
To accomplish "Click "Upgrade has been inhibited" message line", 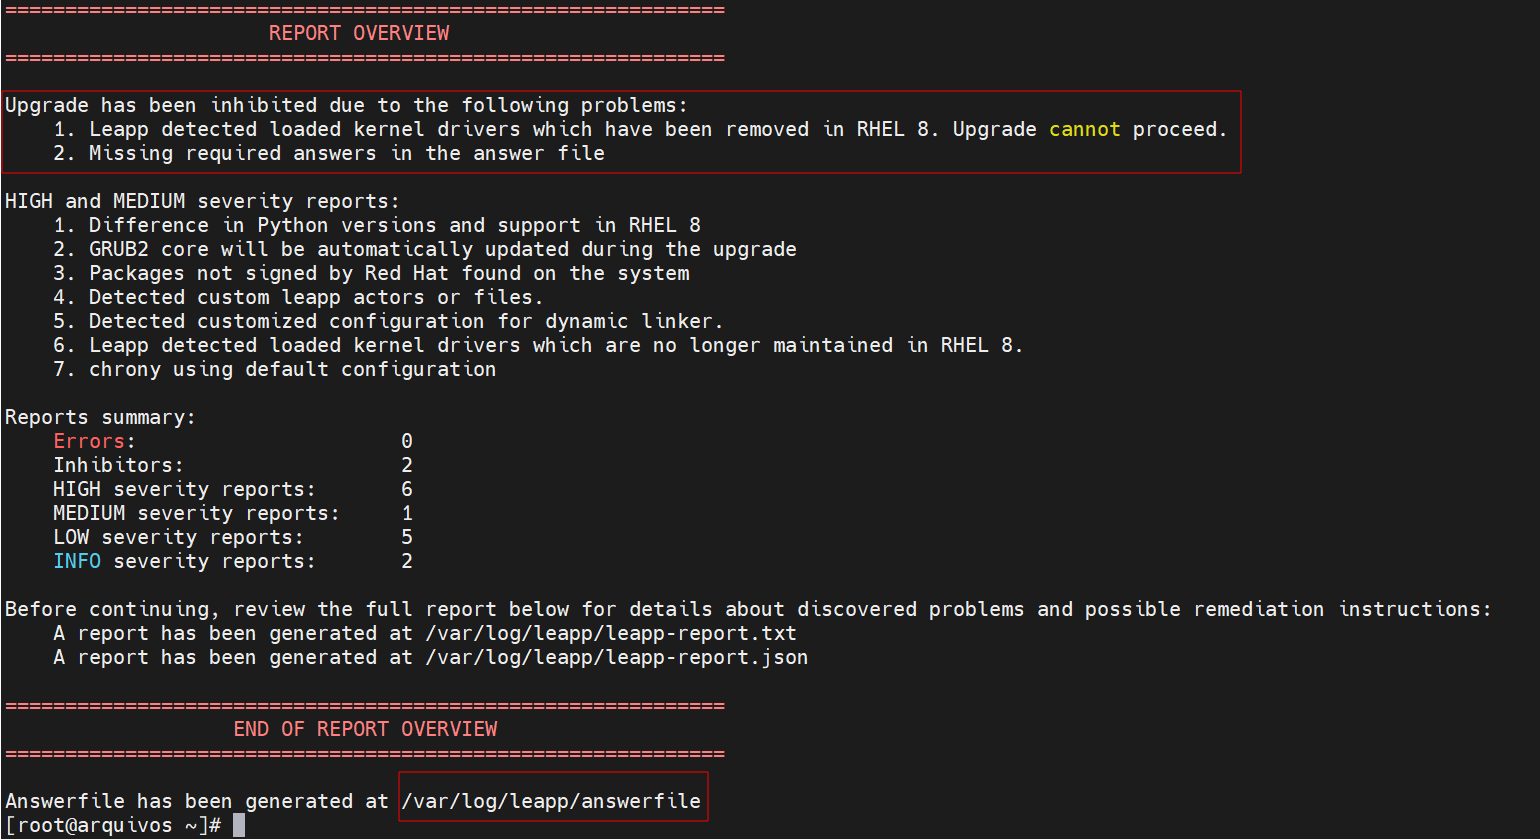I will tap(346, 105).
